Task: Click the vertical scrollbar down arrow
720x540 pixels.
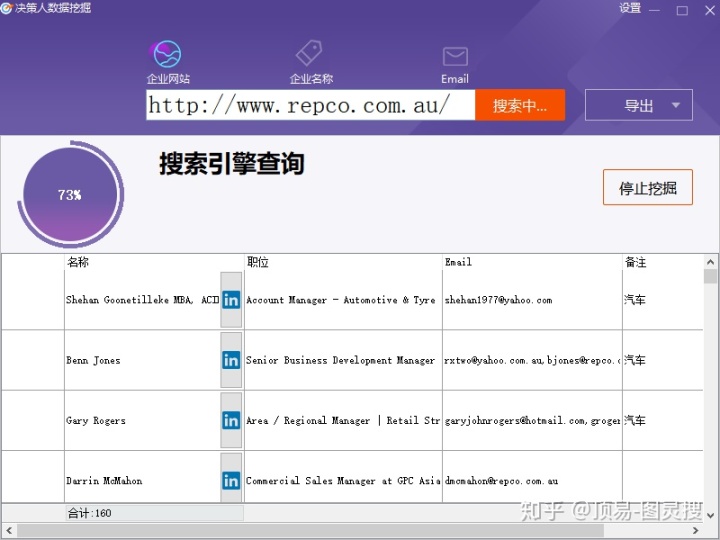Action: point(710,515)
